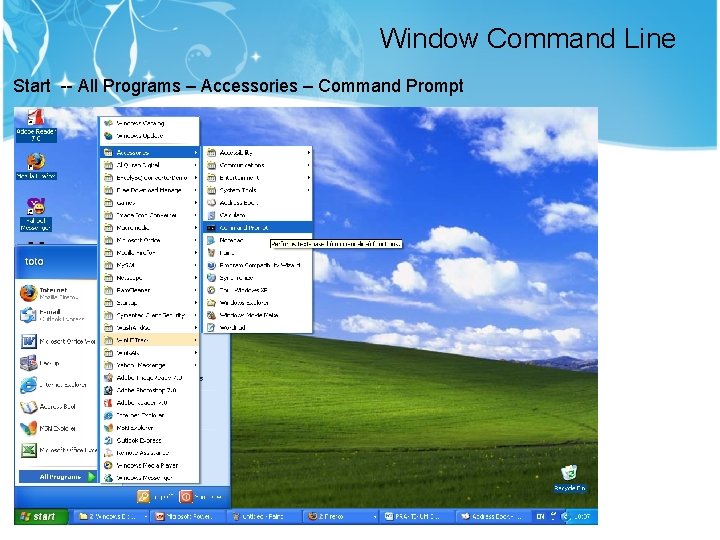This screenshot has height=540, width=720.
Task: Click the All Programs button
Action: (57, 477)
